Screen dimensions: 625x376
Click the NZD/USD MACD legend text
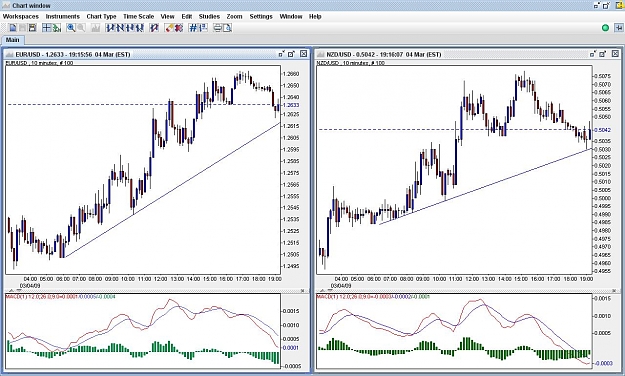tap(373, 297)
